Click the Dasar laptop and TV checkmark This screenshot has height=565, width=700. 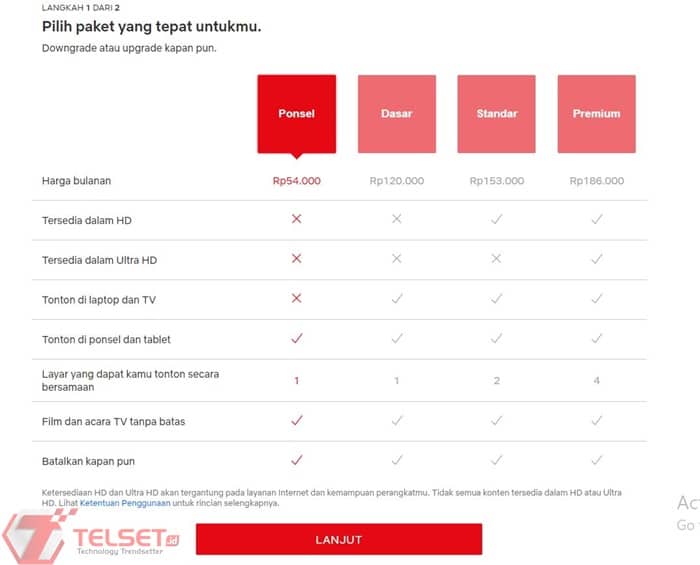click(396, 299)
